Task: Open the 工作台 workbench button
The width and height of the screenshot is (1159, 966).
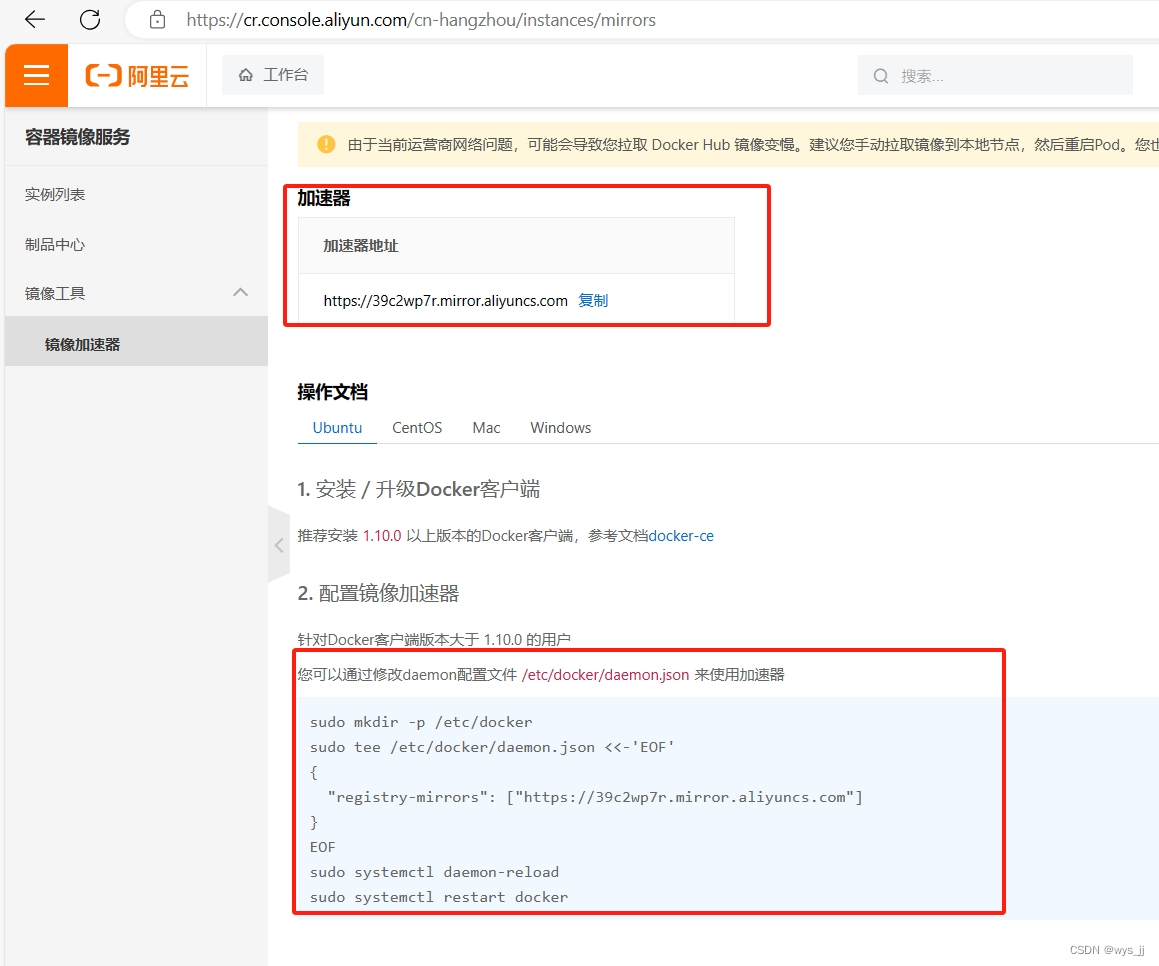Action: click(273, 75)
